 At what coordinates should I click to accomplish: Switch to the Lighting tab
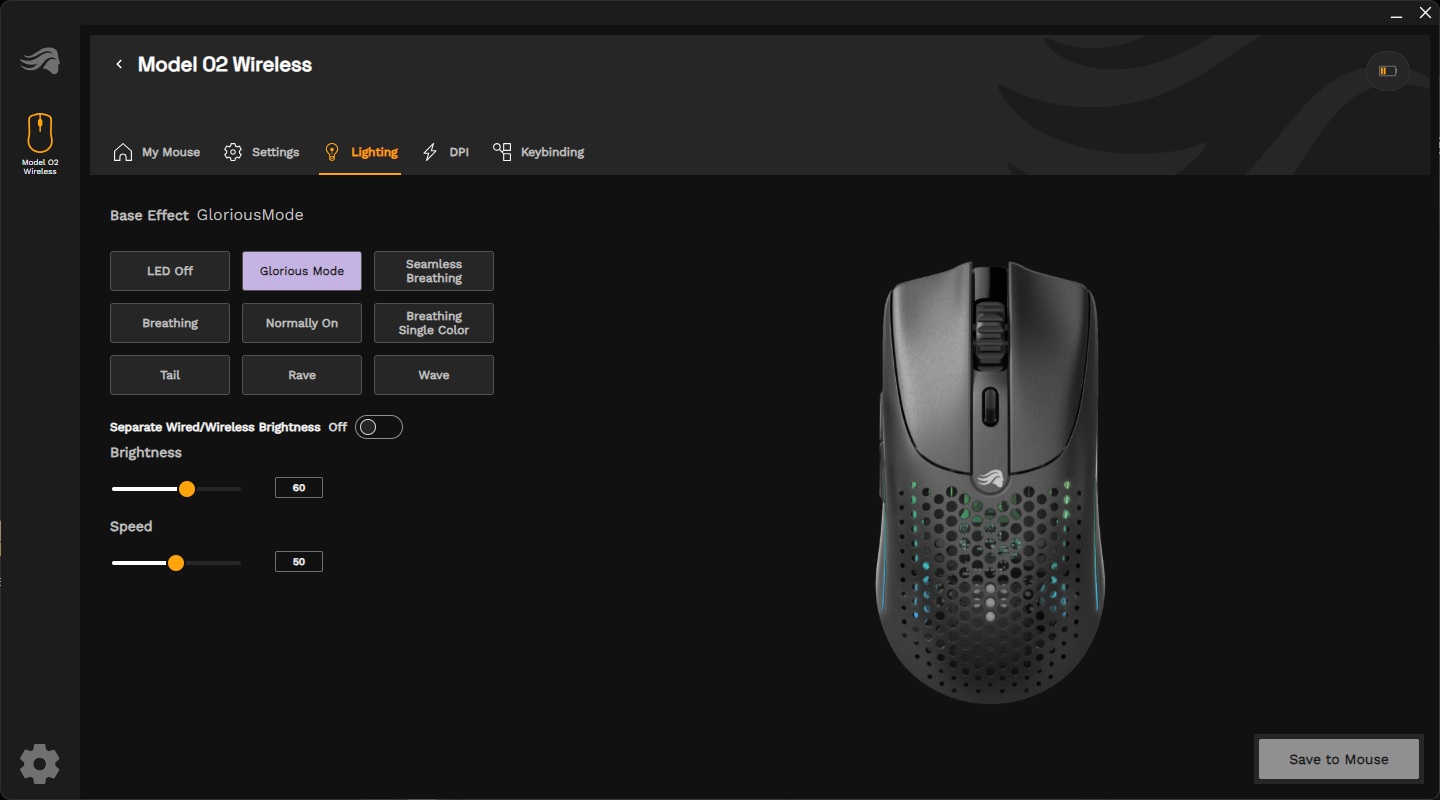point(360,152)
